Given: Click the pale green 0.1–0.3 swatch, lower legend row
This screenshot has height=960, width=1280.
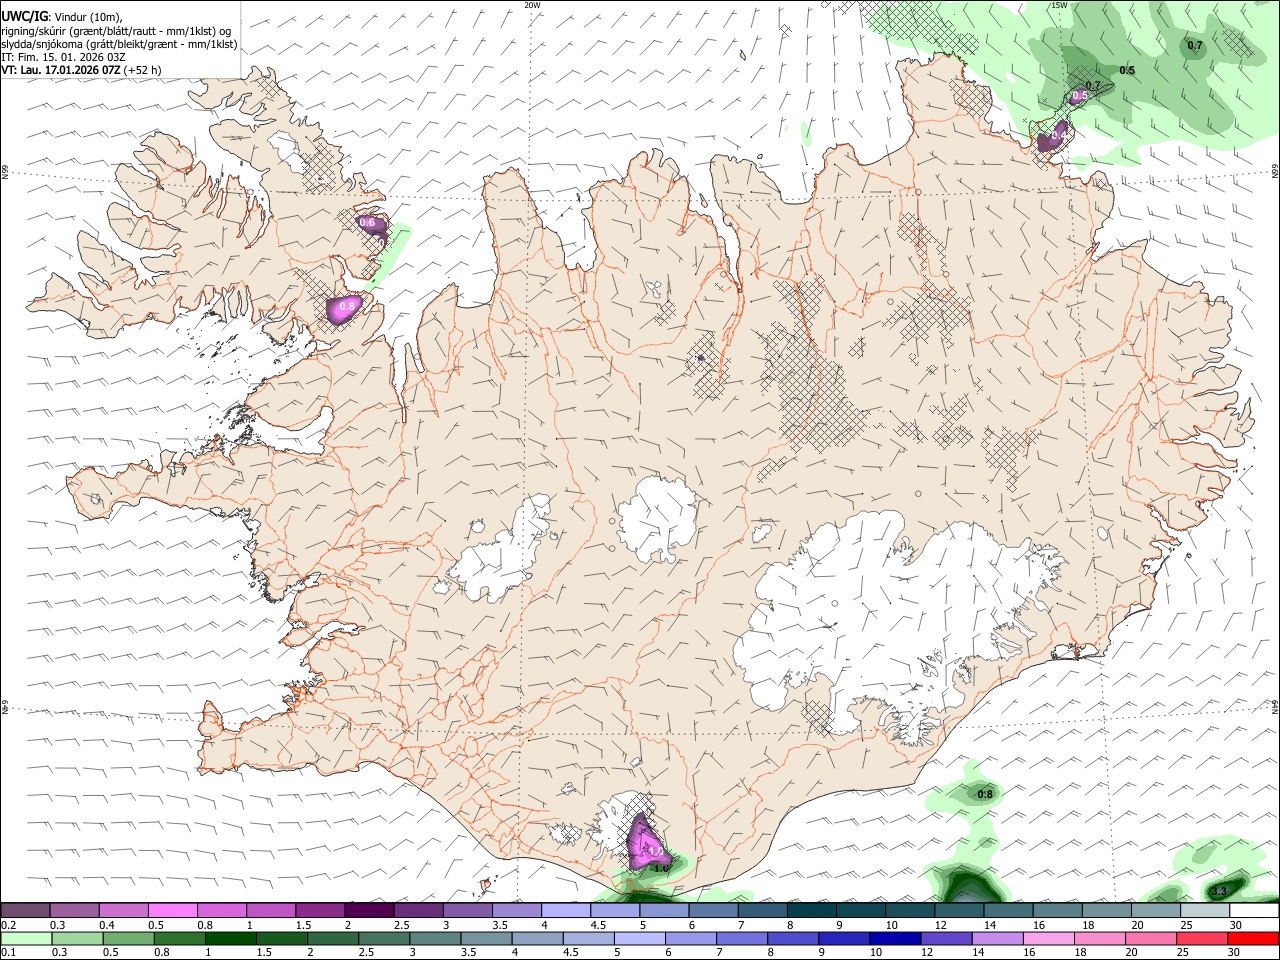Looking at the screenshot, I should click(26, 939).
